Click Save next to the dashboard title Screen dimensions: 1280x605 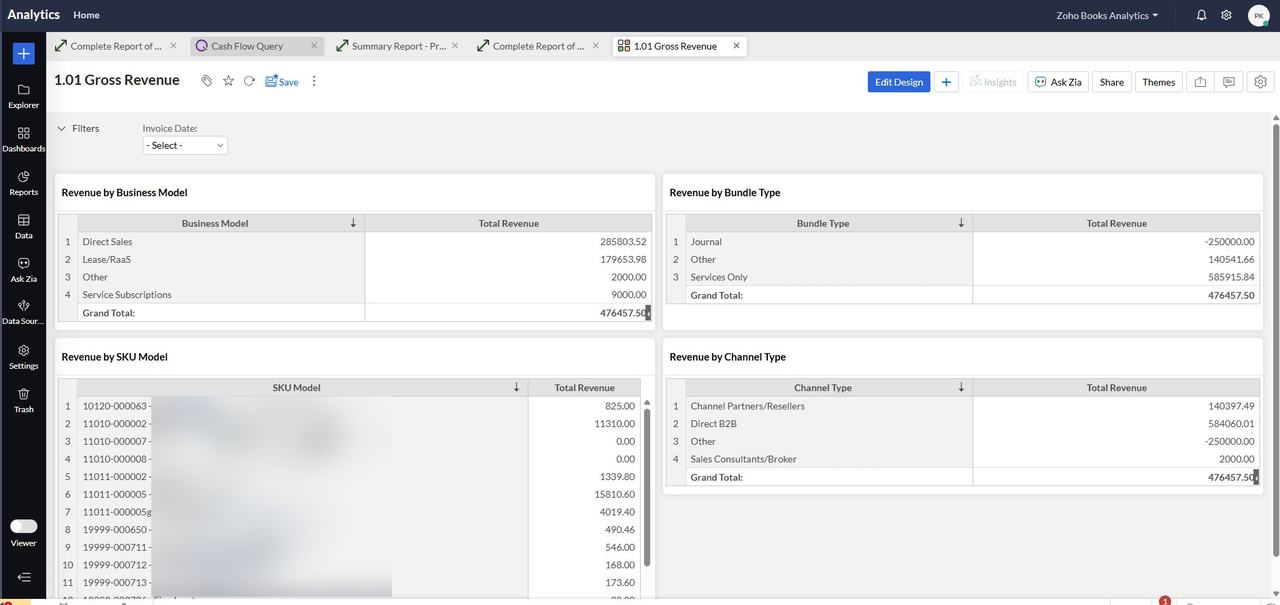tap(282, 81)
